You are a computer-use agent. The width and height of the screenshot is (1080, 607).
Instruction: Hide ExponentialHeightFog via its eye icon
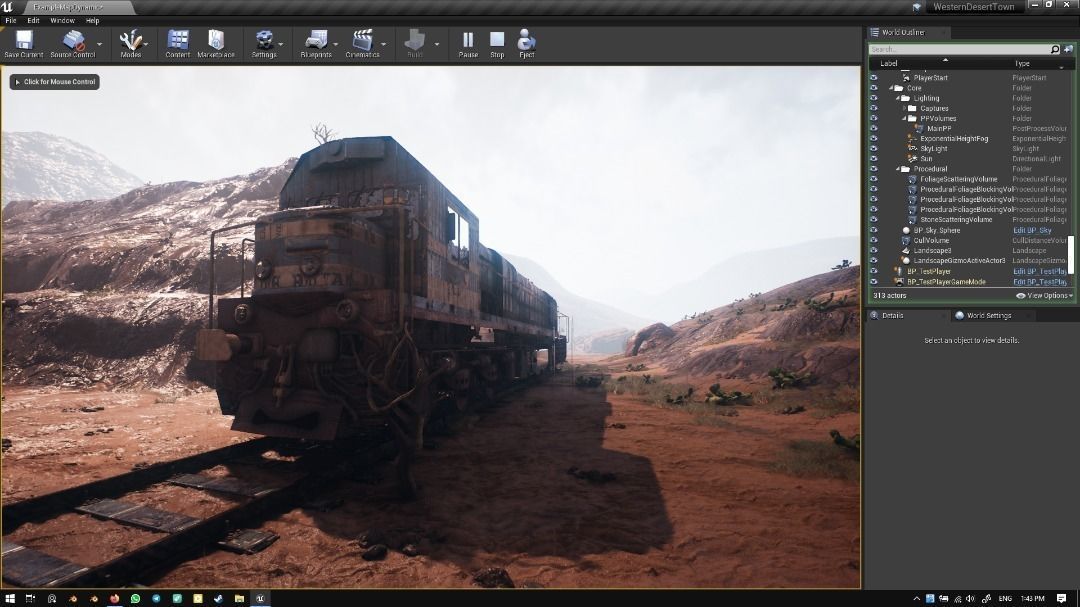(x=873, y=138)
